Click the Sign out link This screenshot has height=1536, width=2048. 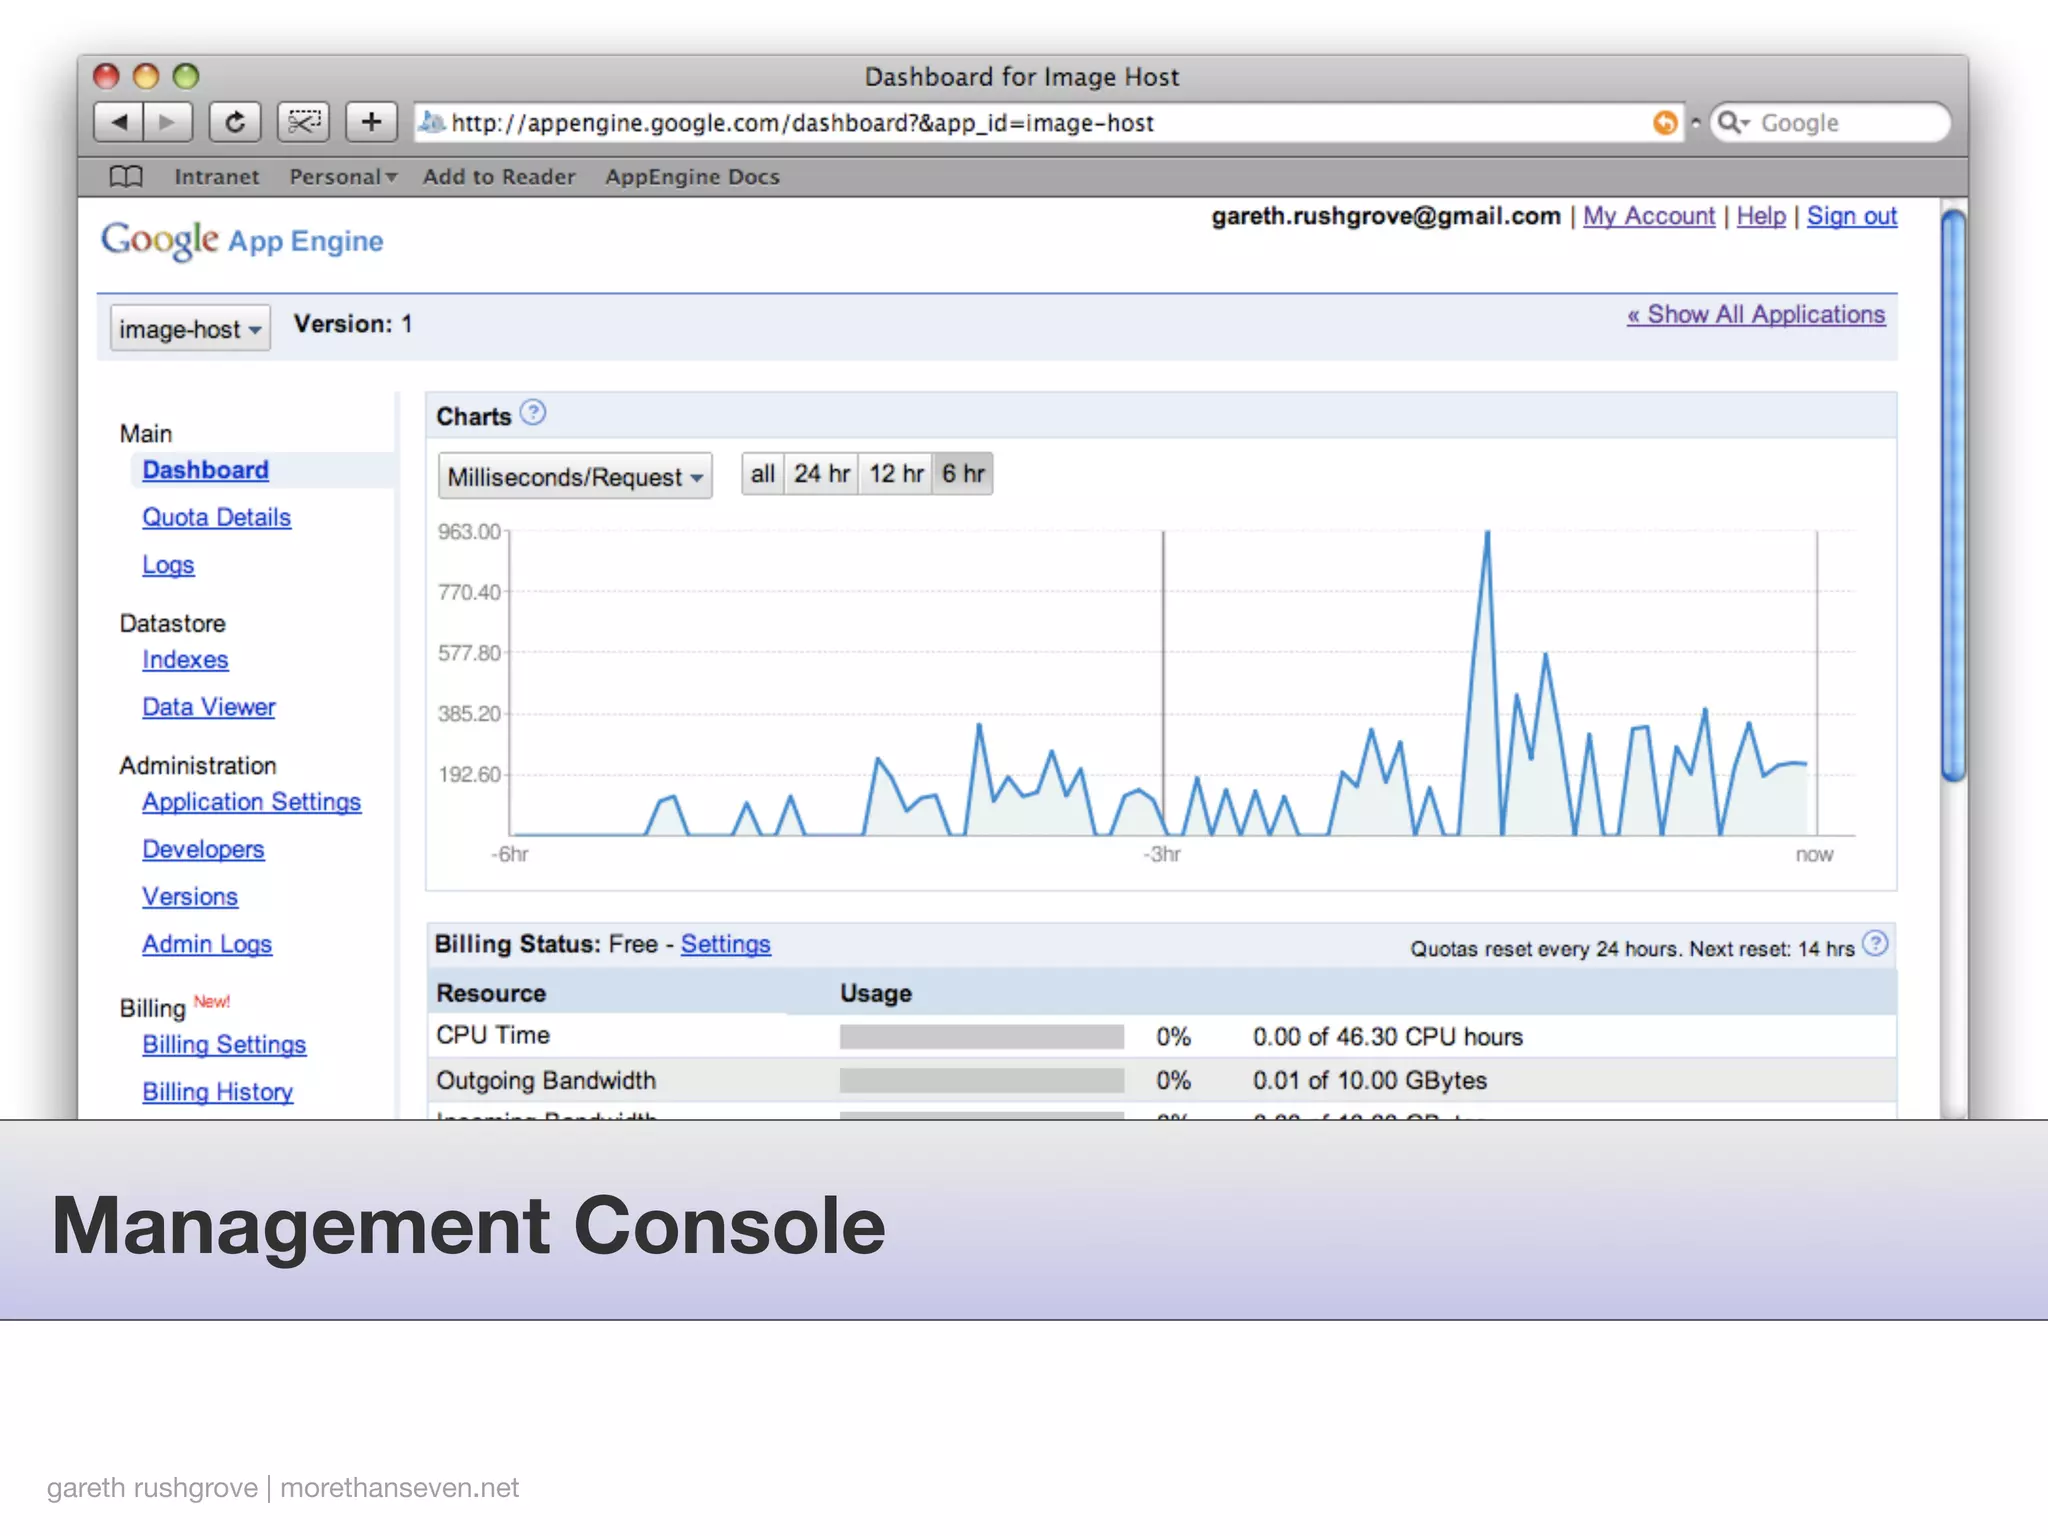pyautogui.click(x=1852, y=216)
